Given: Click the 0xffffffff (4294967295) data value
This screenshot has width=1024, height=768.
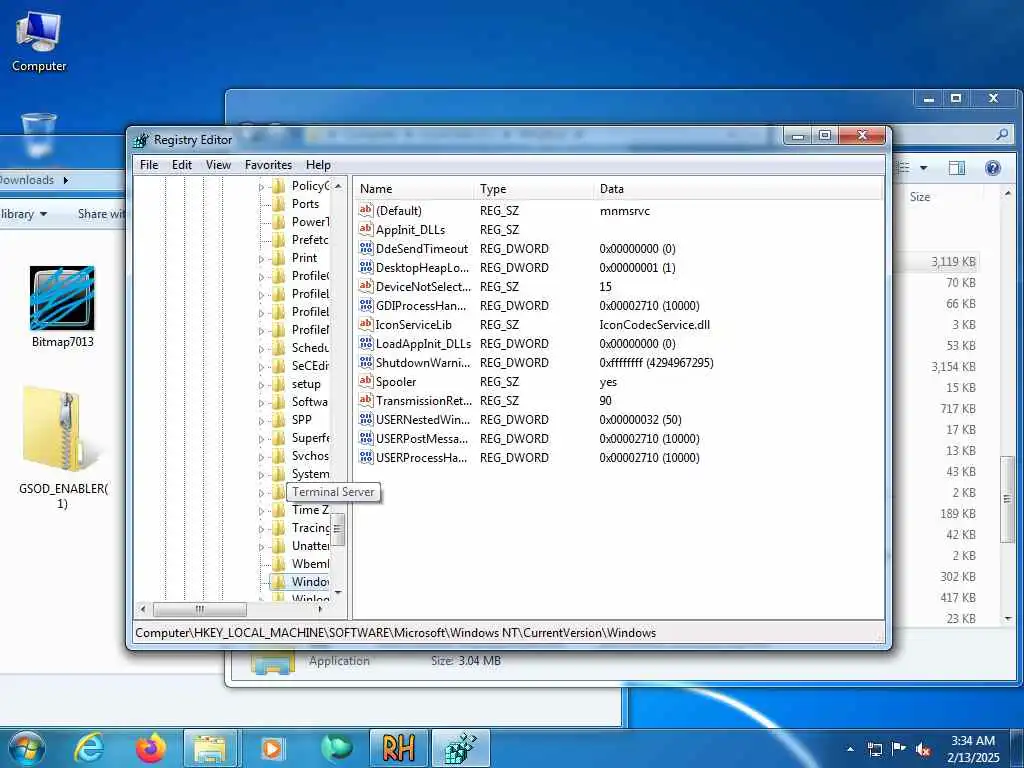Looking at the screenshot, I should click(x=656, y=362).
